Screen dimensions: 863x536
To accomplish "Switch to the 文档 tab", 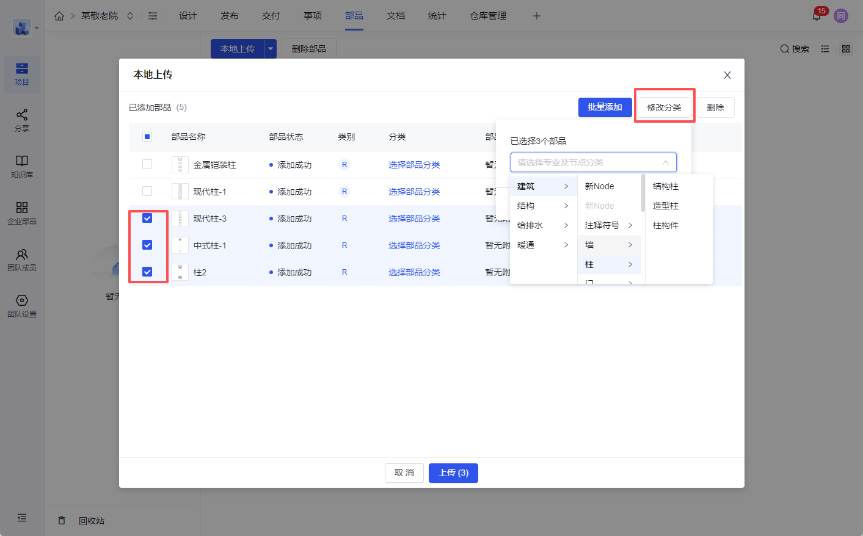I will coord(395,16).
